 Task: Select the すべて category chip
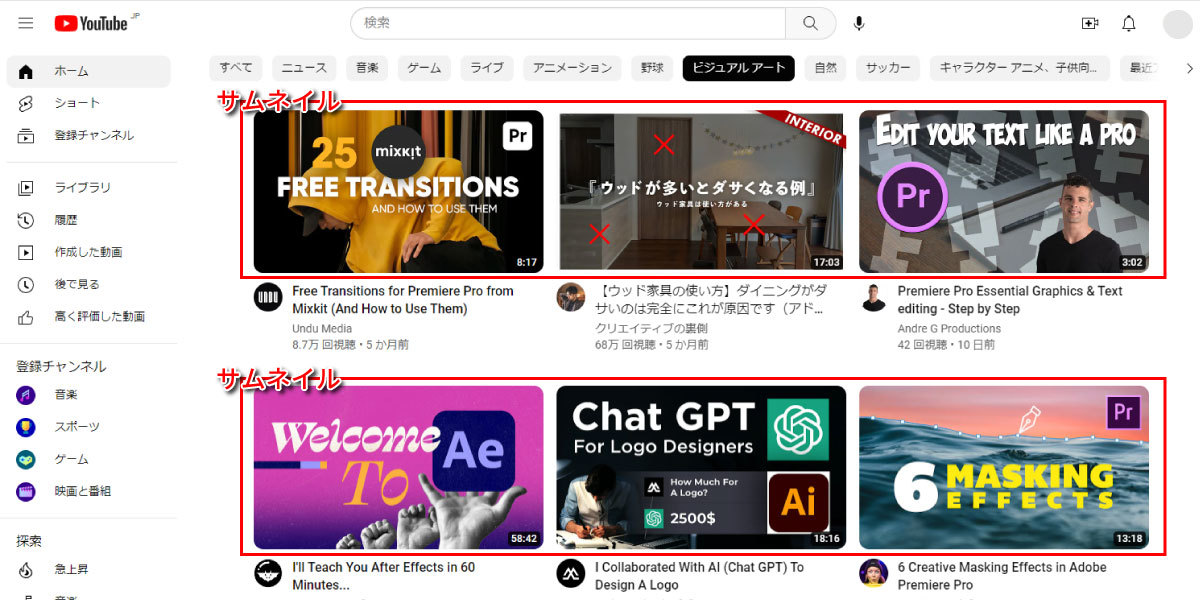pos(236,68)
